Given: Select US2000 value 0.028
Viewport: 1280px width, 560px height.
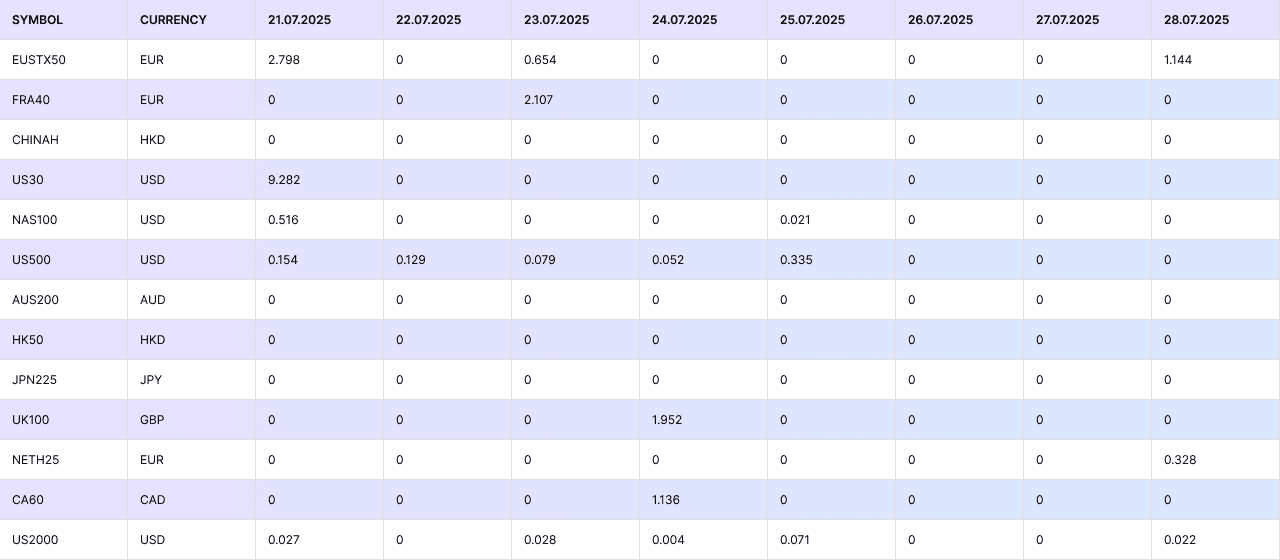Looking at the screenshot, I should click(576, 540).
